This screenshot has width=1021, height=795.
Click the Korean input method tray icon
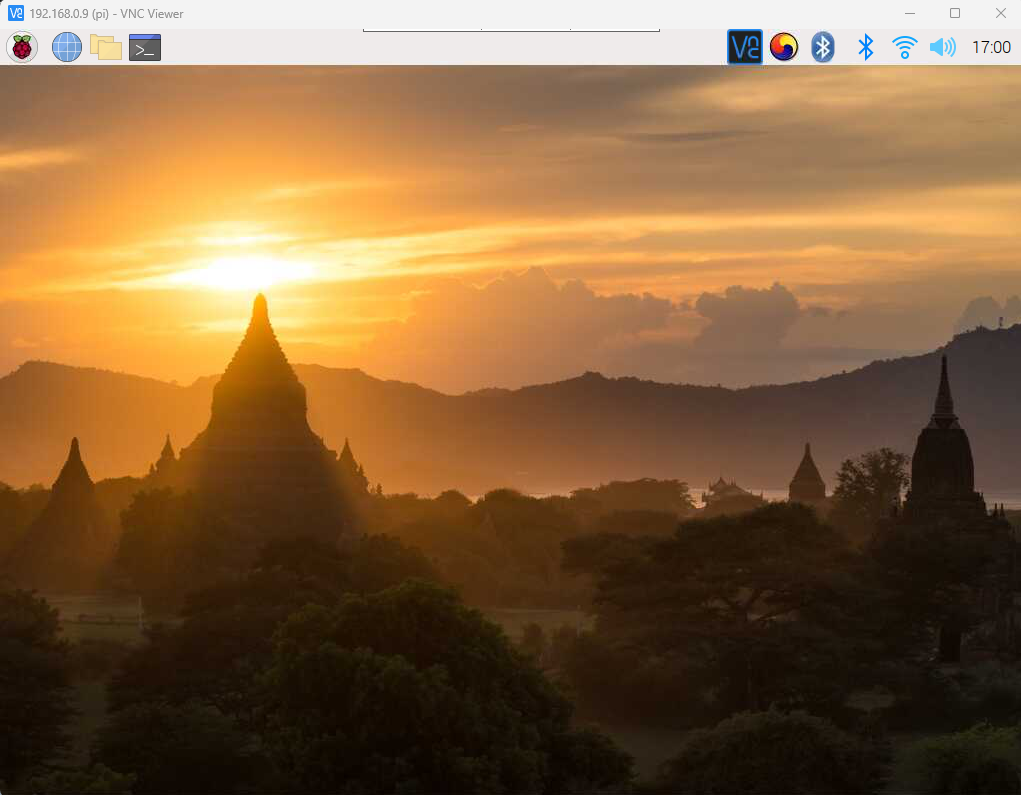click(x=783, y=47)
